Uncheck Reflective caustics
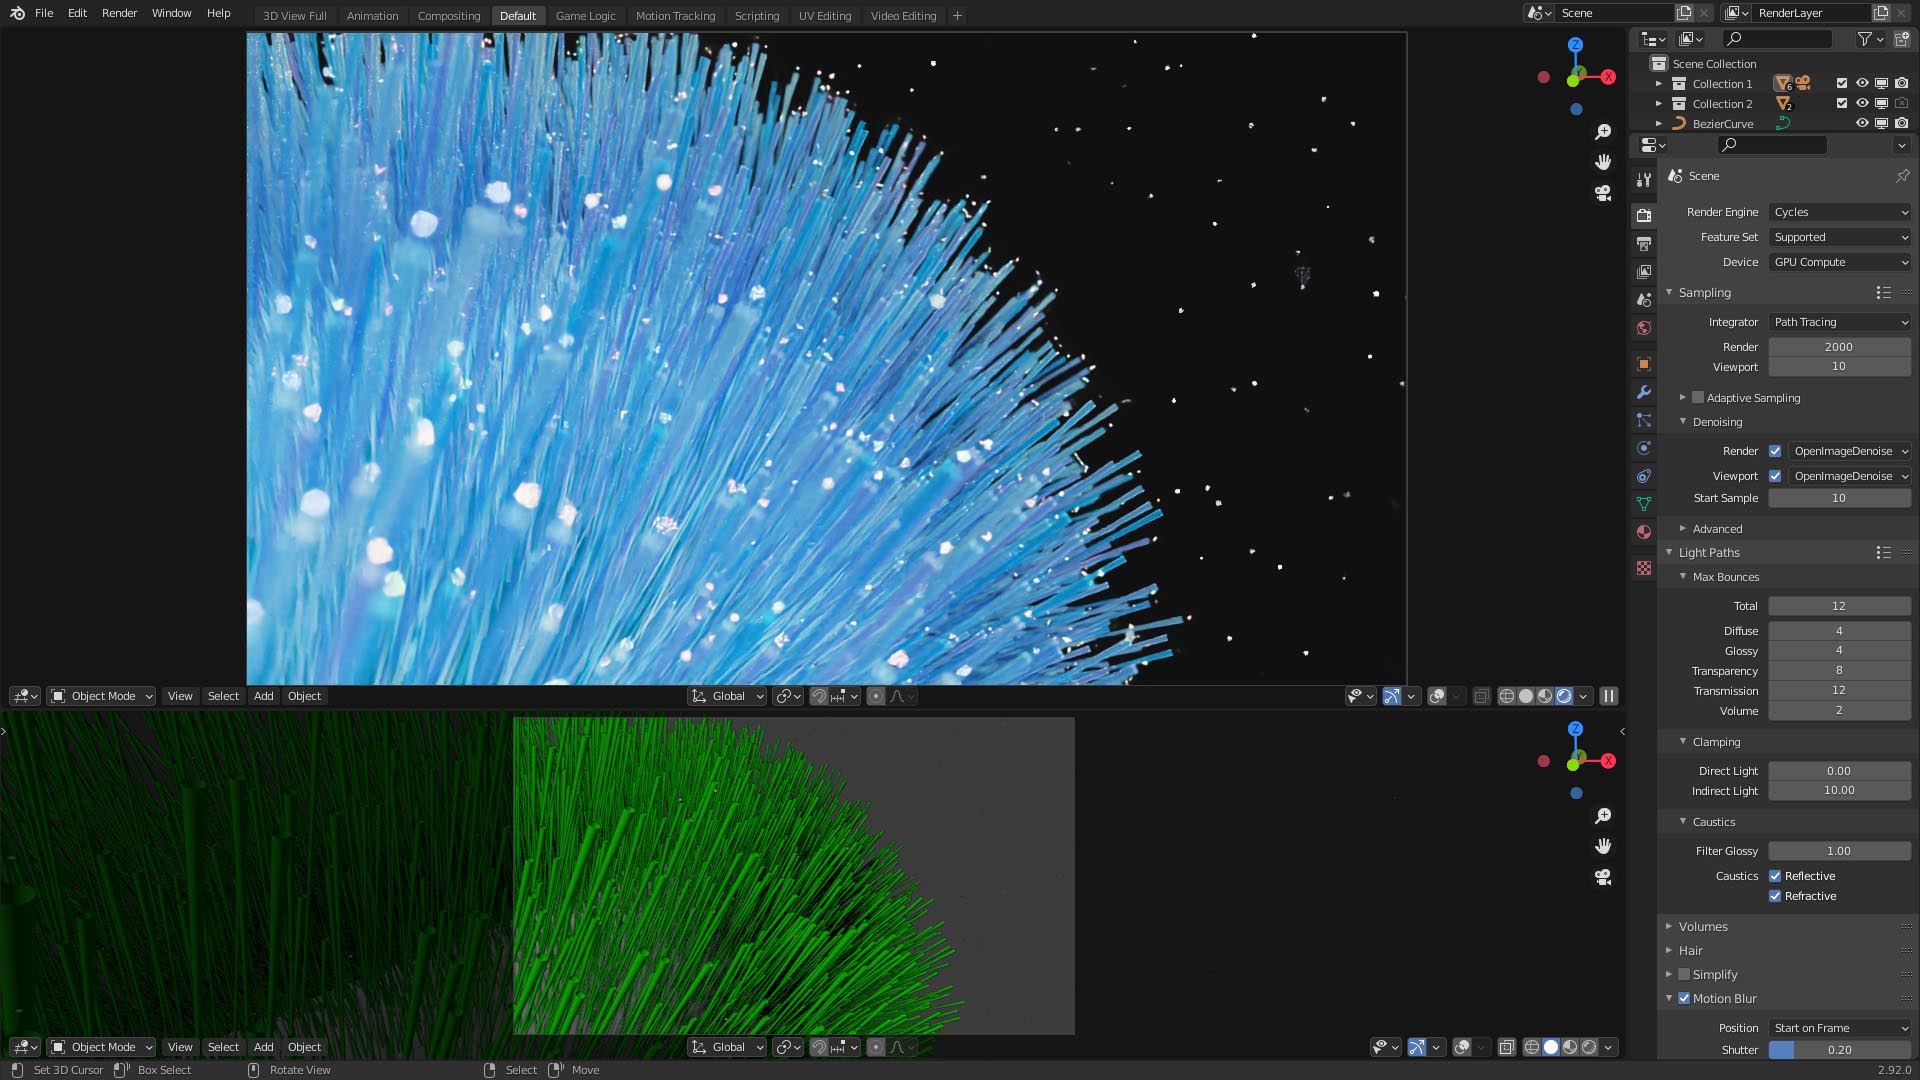The width and height of the screenshot is (1920, 1080). (x=1775, y=876)
